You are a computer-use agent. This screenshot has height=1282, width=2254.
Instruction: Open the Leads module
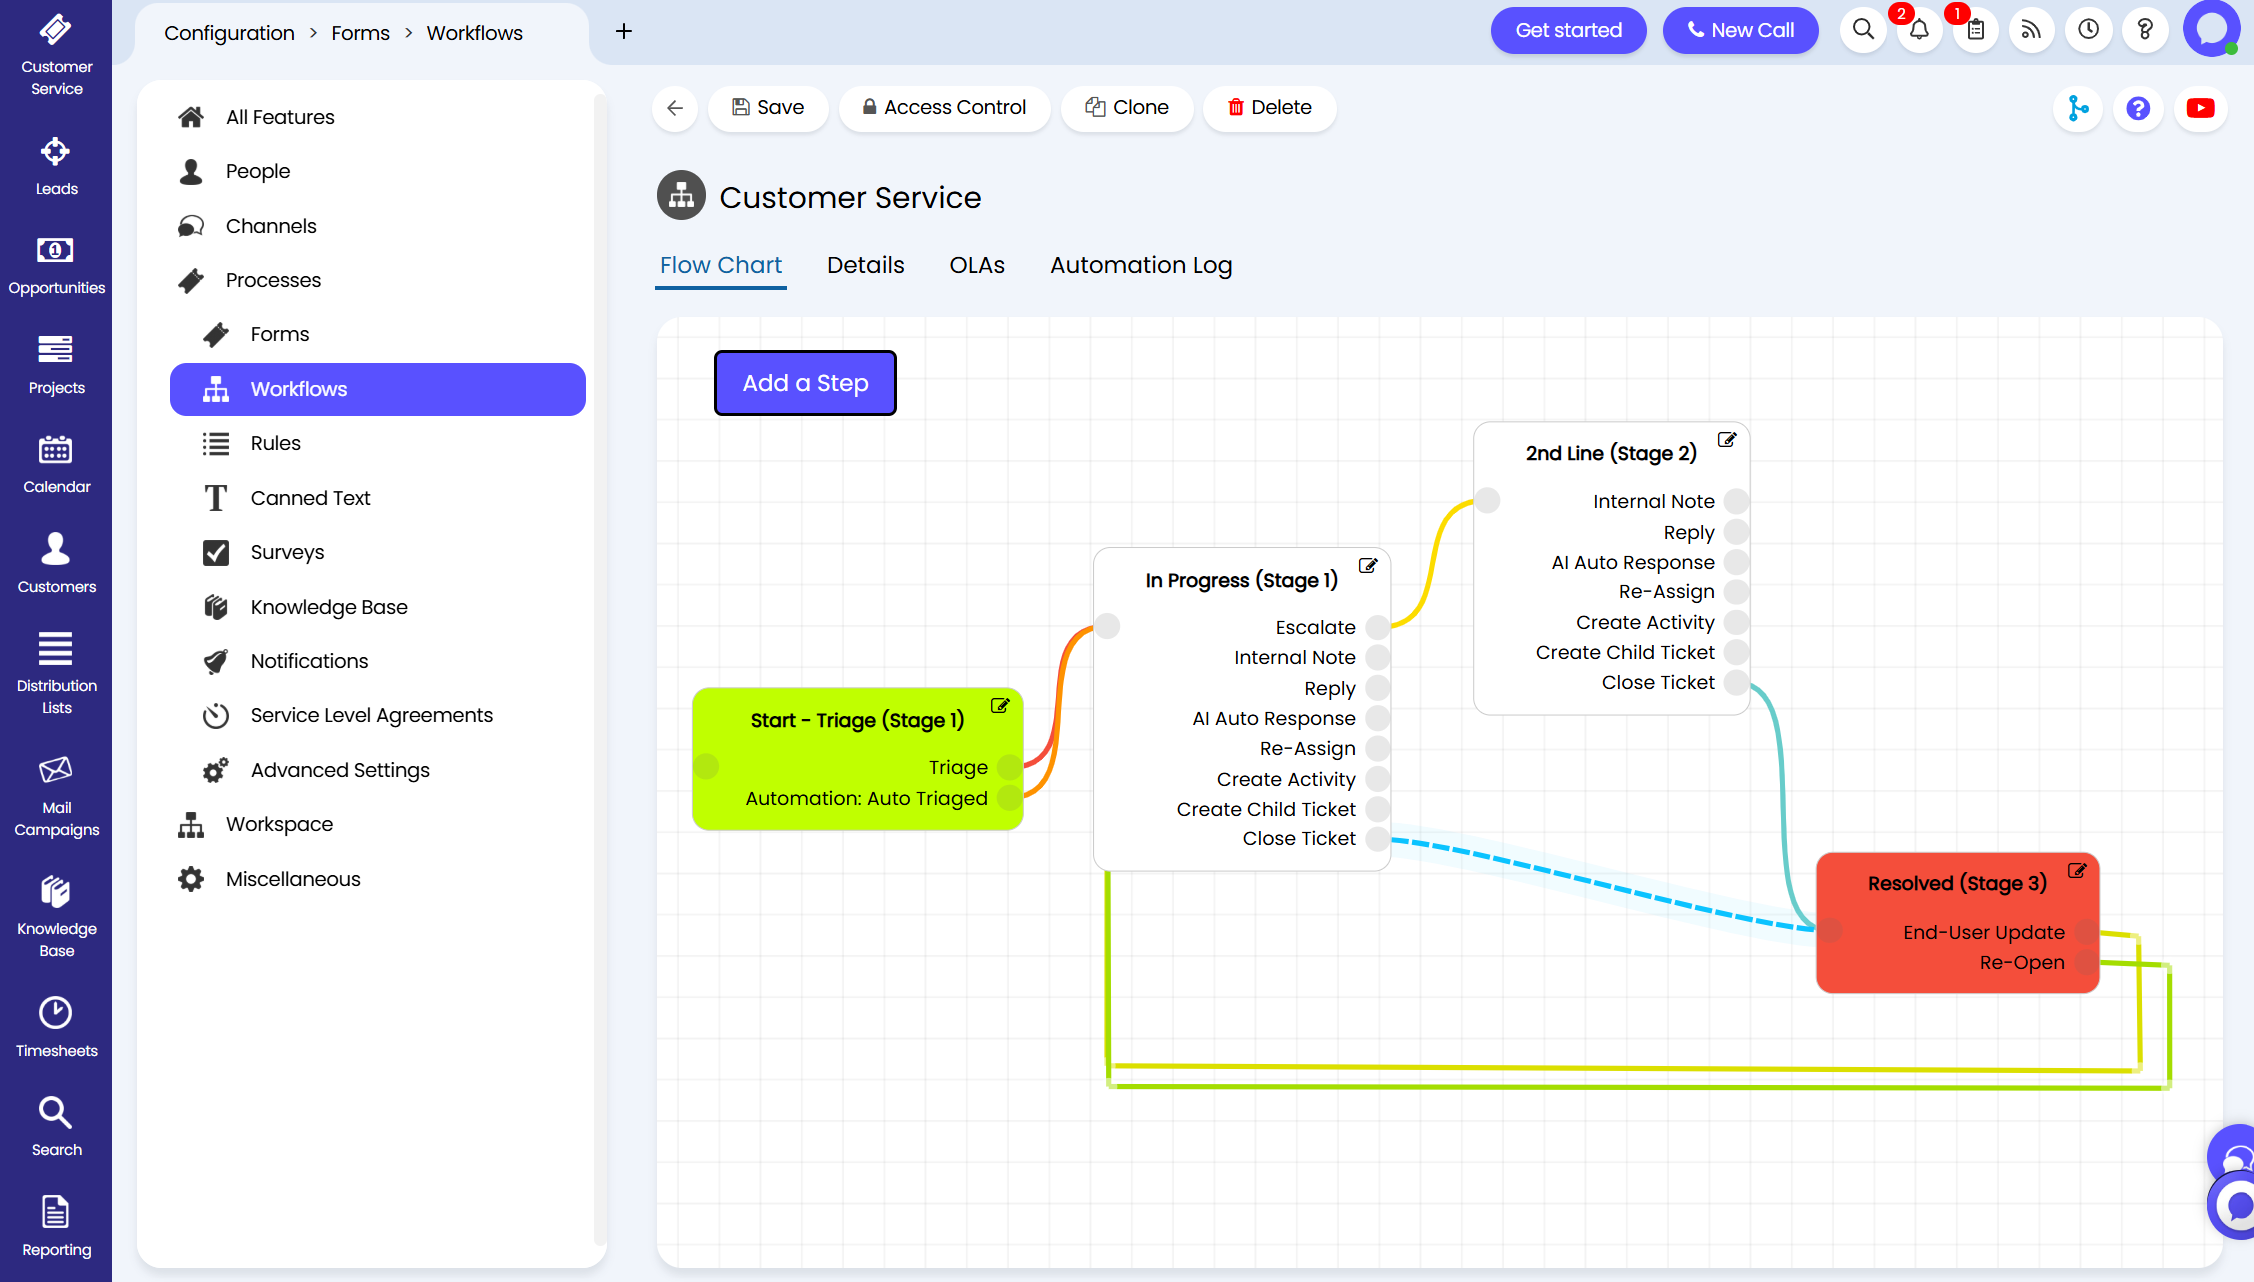pyautogui.click(x=56, y=167)
